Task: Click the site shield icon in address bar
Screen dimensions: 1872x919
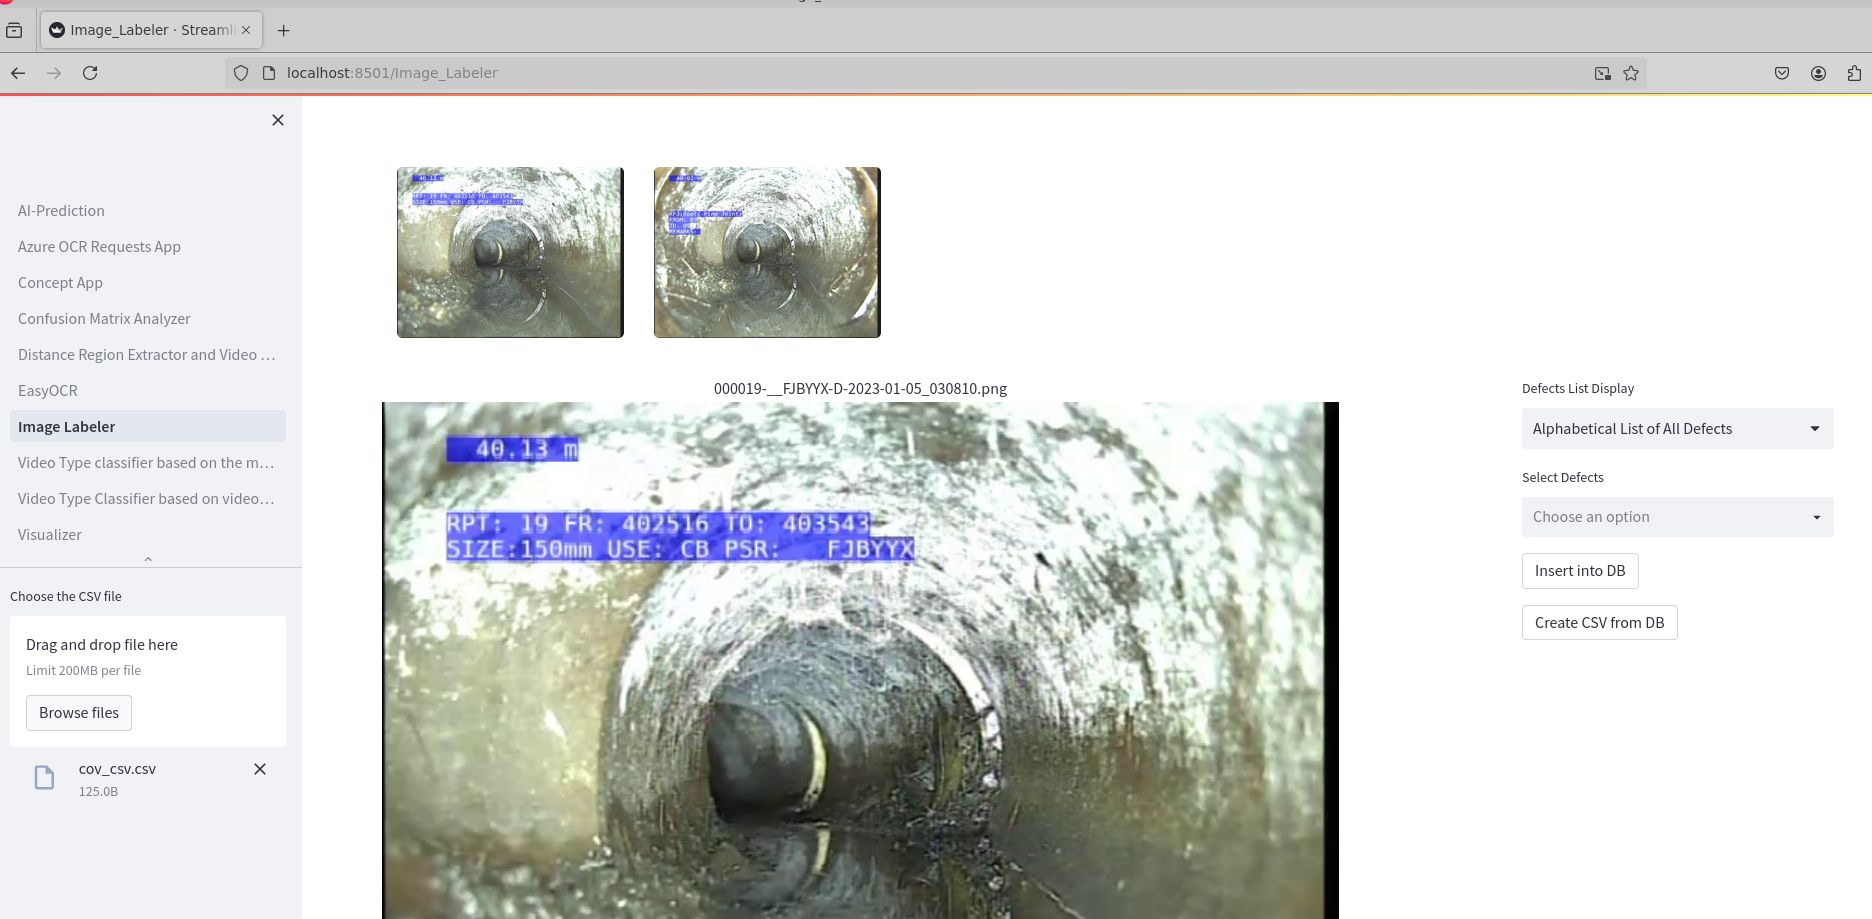Action: [241, 73]
